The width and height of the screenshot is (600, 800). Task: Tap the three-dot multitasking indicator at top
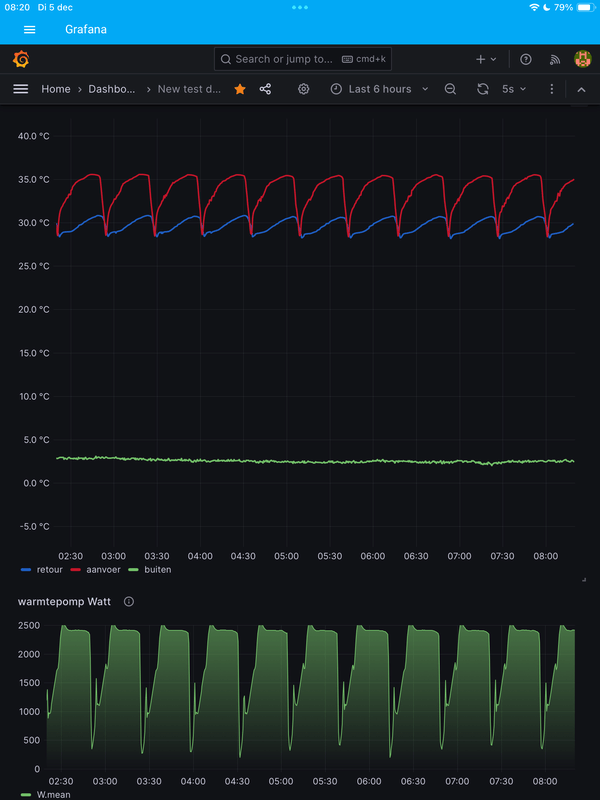coord(300,7)
